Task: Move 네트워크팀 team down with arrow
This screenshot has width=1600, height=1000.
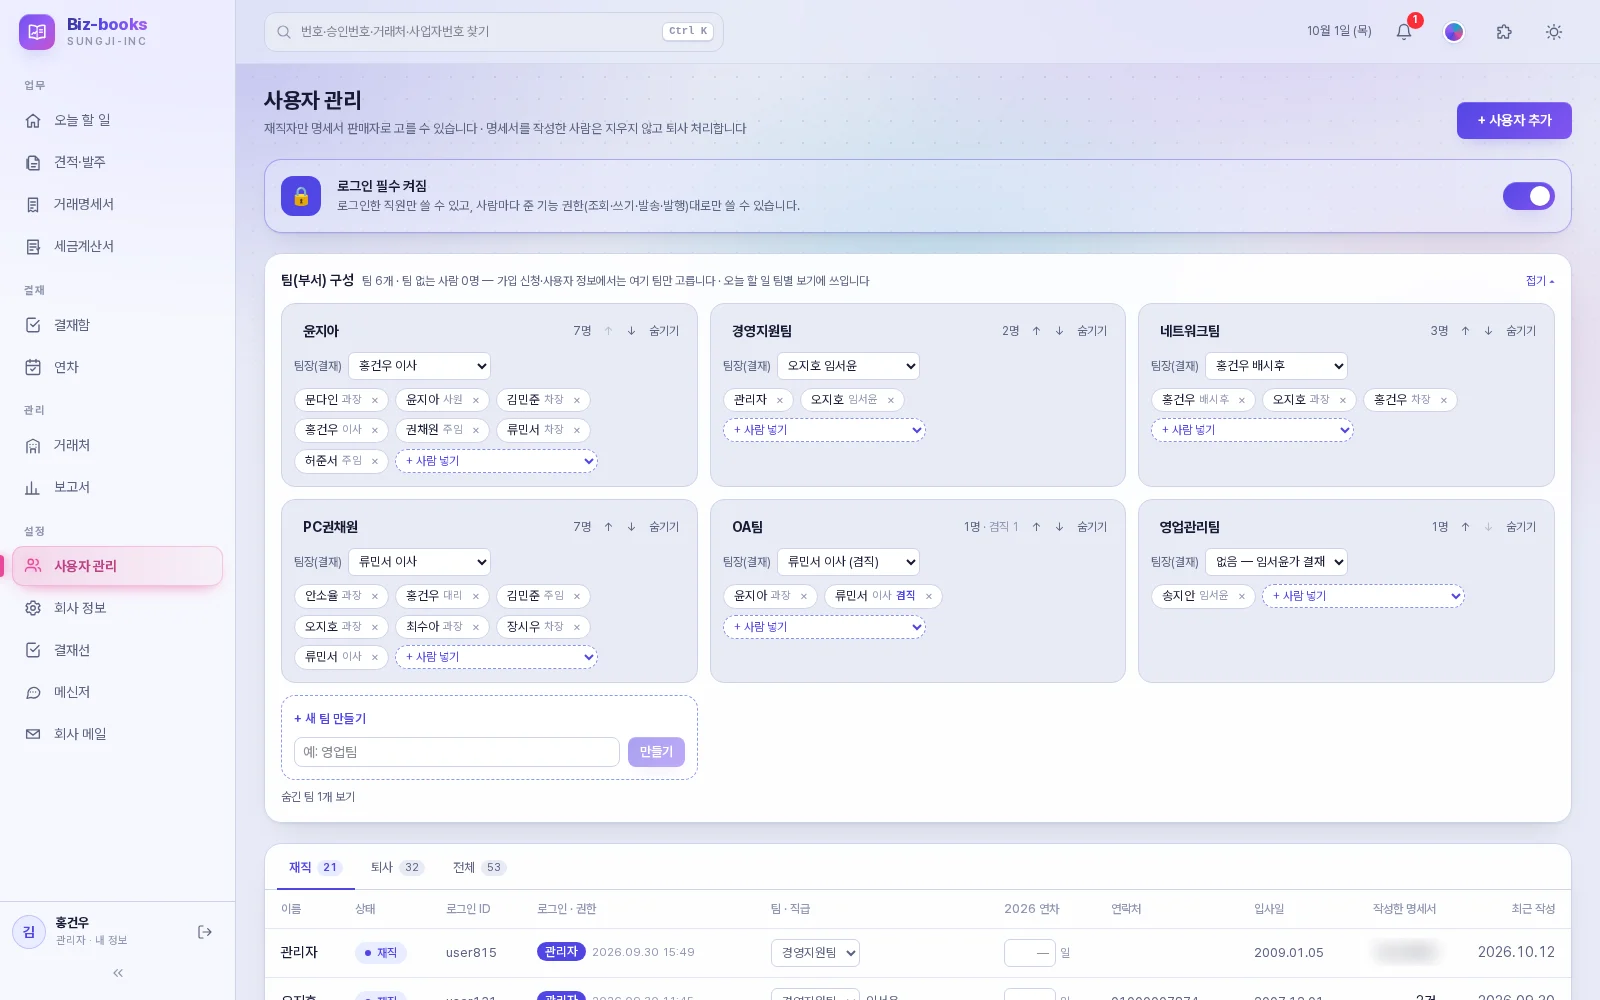Action: 1488,331
